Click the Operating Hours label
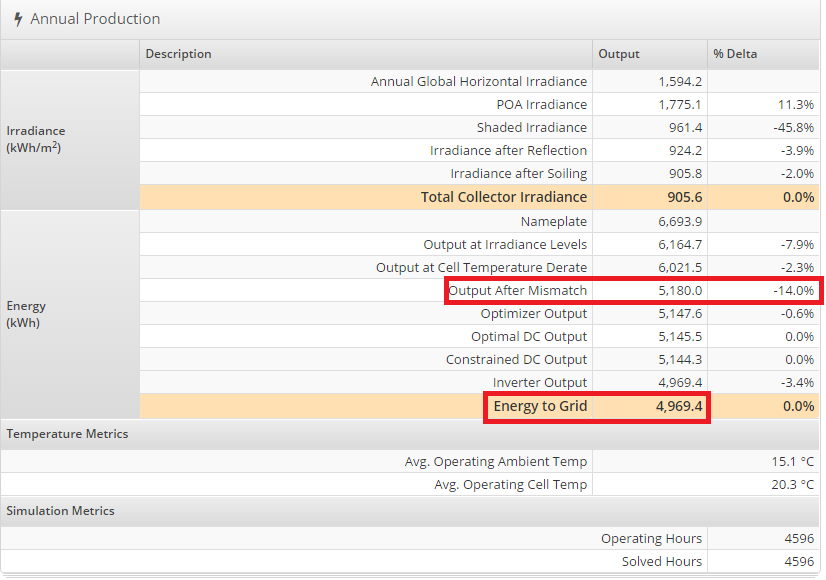The image size is (826, 580). [x=652, y=538]
